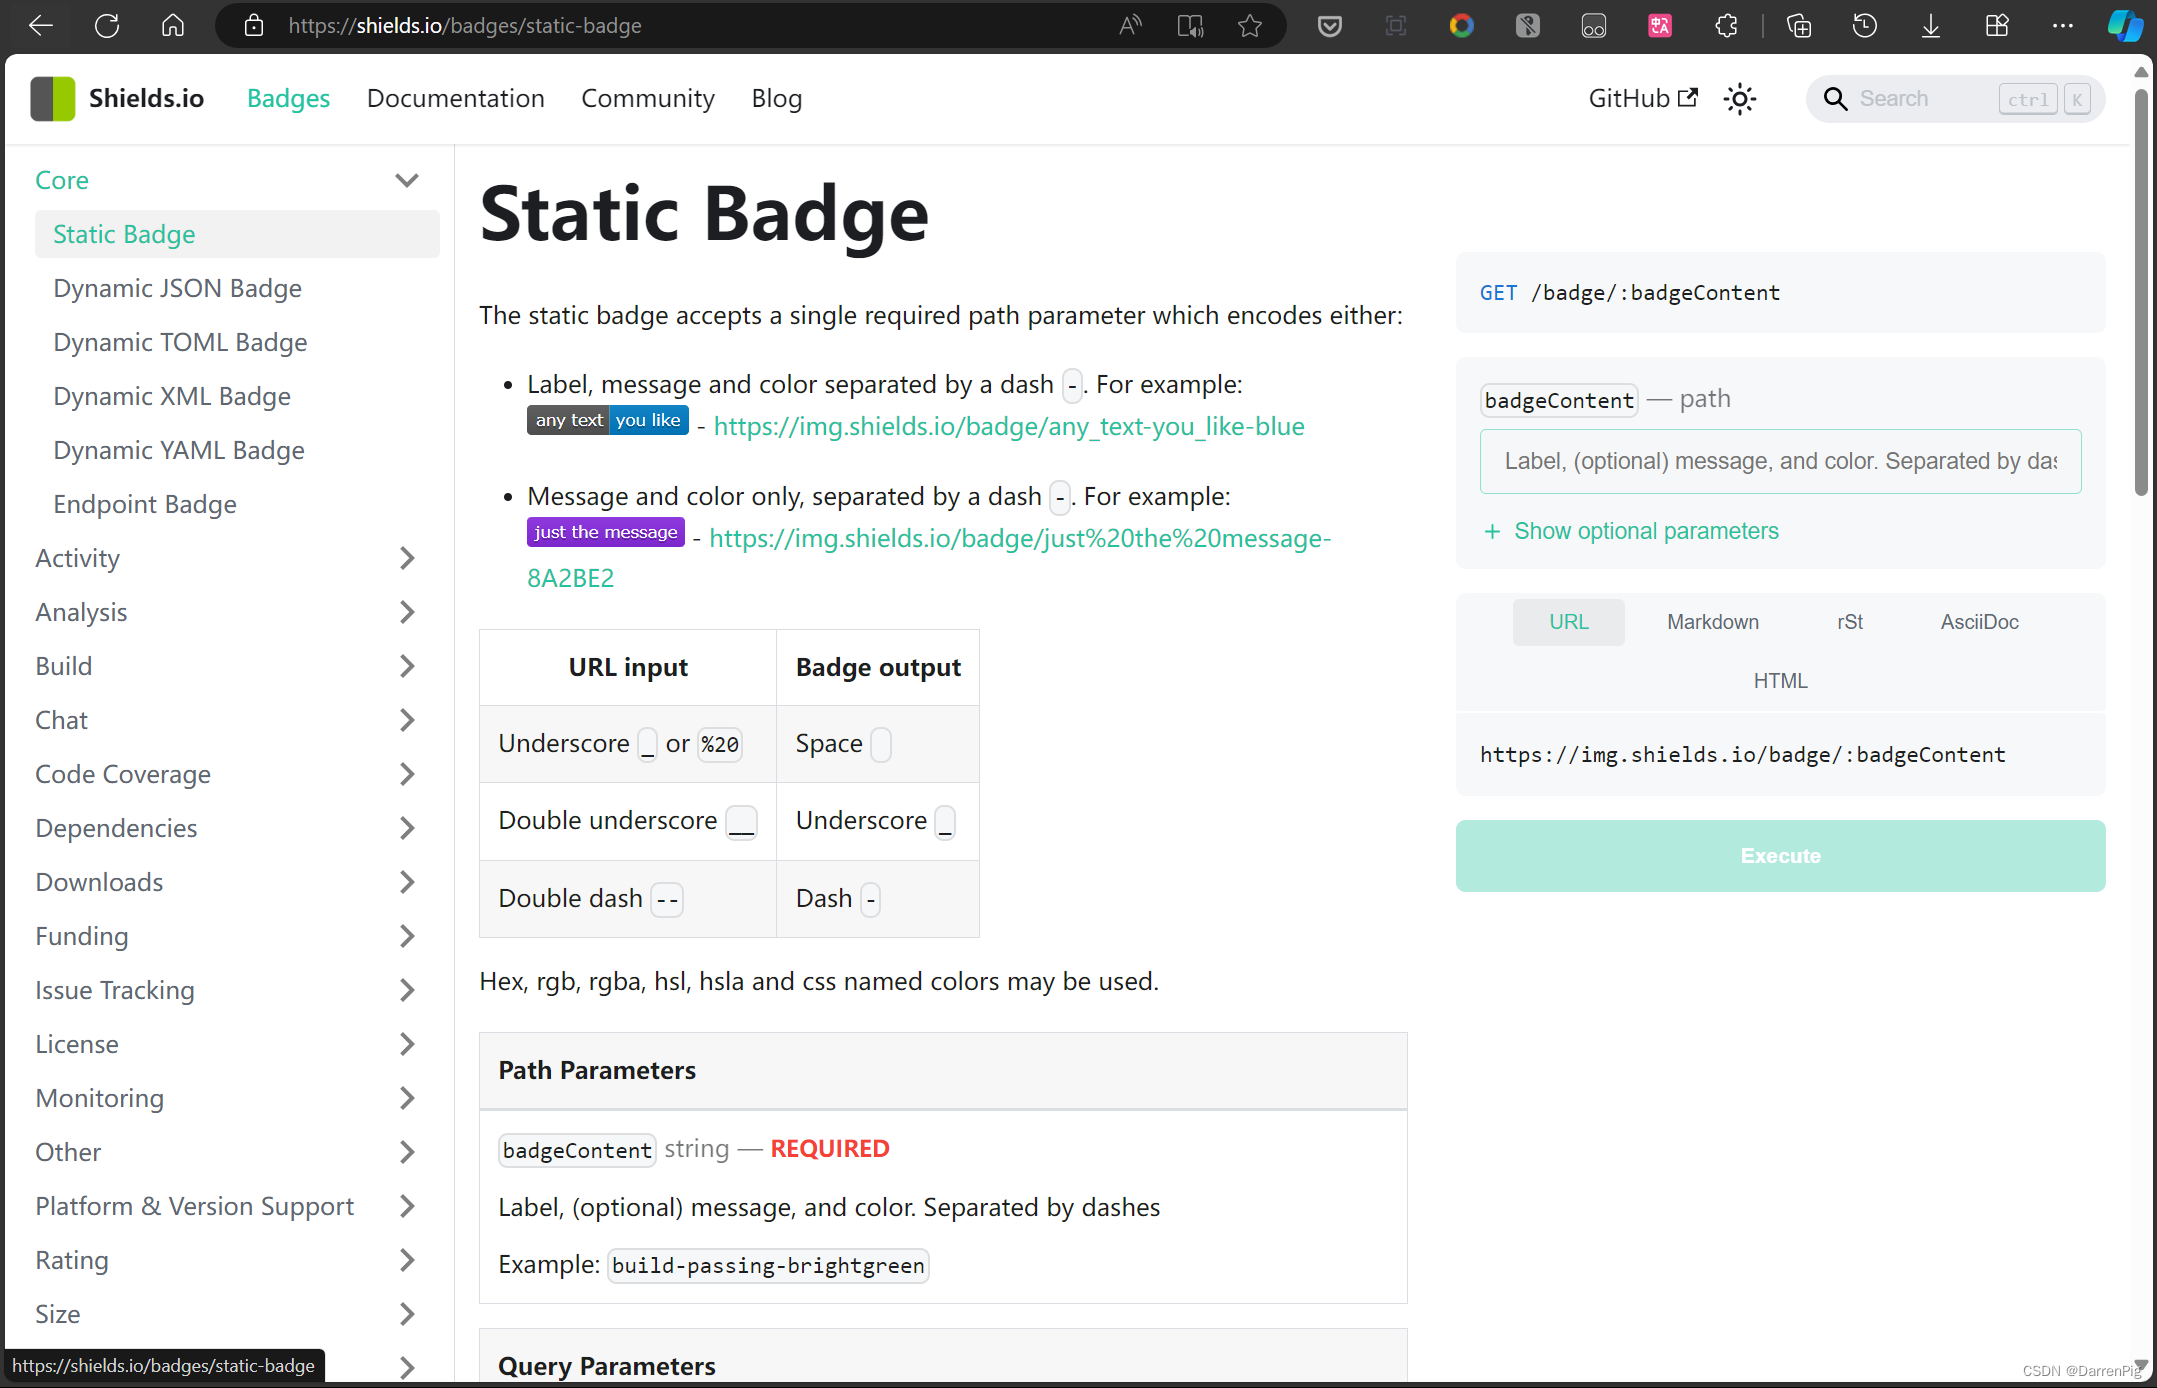Screen dimensions: 2157x1388
Task: Open the browser apps grid icon
Action: pyautogui.click(x=1997, y=26)
